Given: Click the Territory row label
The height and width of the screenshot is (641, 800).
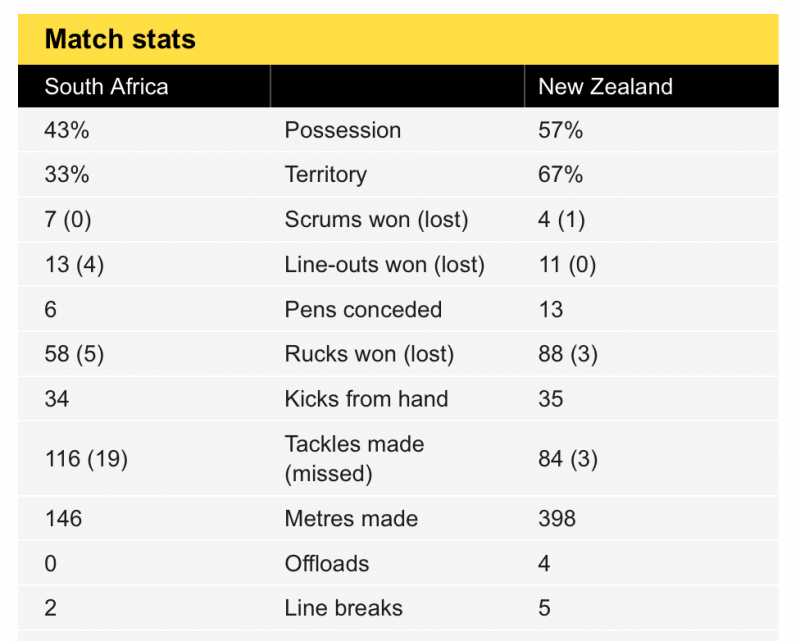Looking at the screenshot, I should pos(326,175).
